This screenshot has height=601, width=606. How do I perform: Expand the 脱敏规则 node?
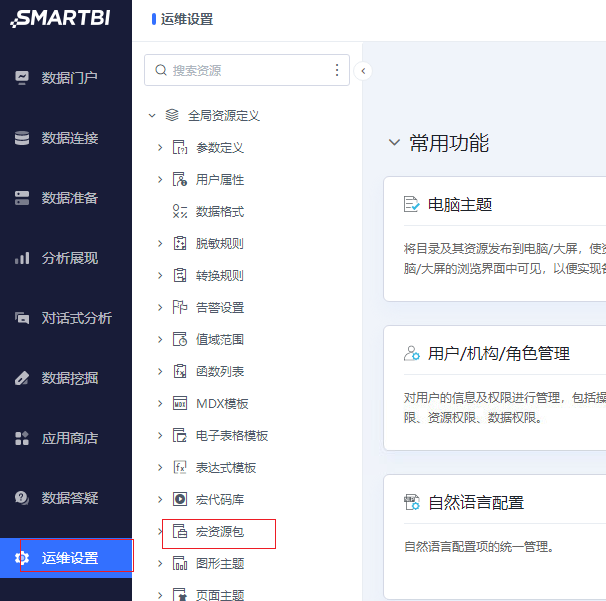coord(160,243)
